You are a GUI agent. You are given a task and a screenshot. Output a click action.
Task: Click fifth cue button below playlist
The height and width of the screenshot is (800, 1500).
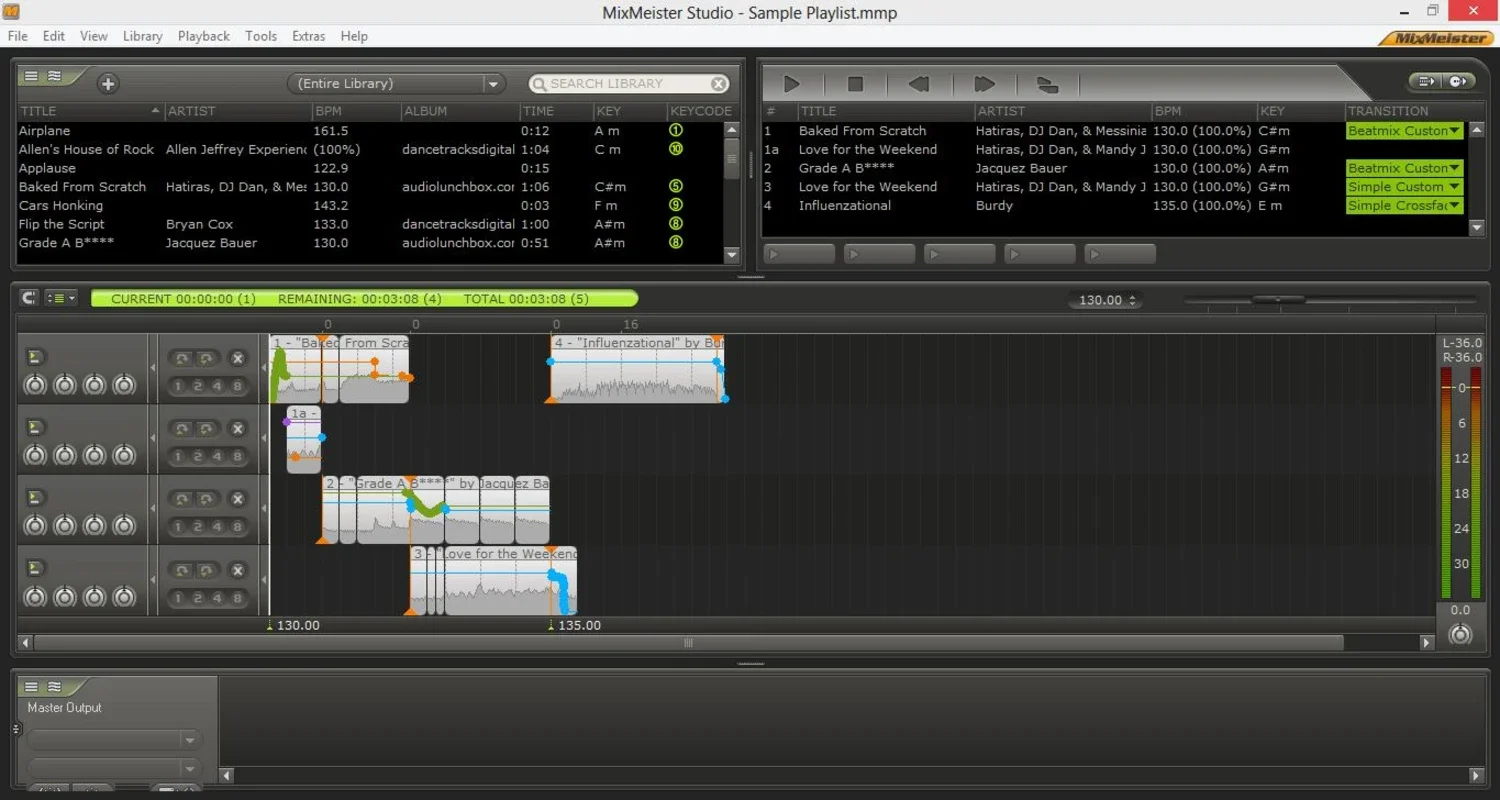pos(1120,254)
